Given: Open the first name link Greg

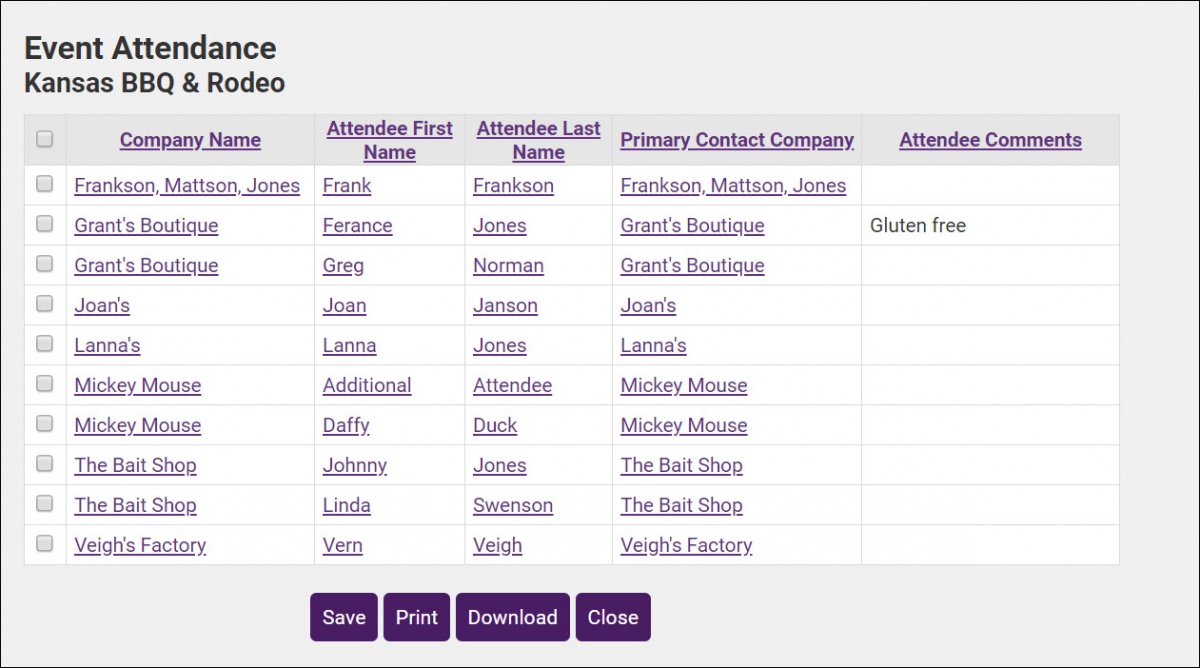Looking at the screenshot, I should coord(343,266).
